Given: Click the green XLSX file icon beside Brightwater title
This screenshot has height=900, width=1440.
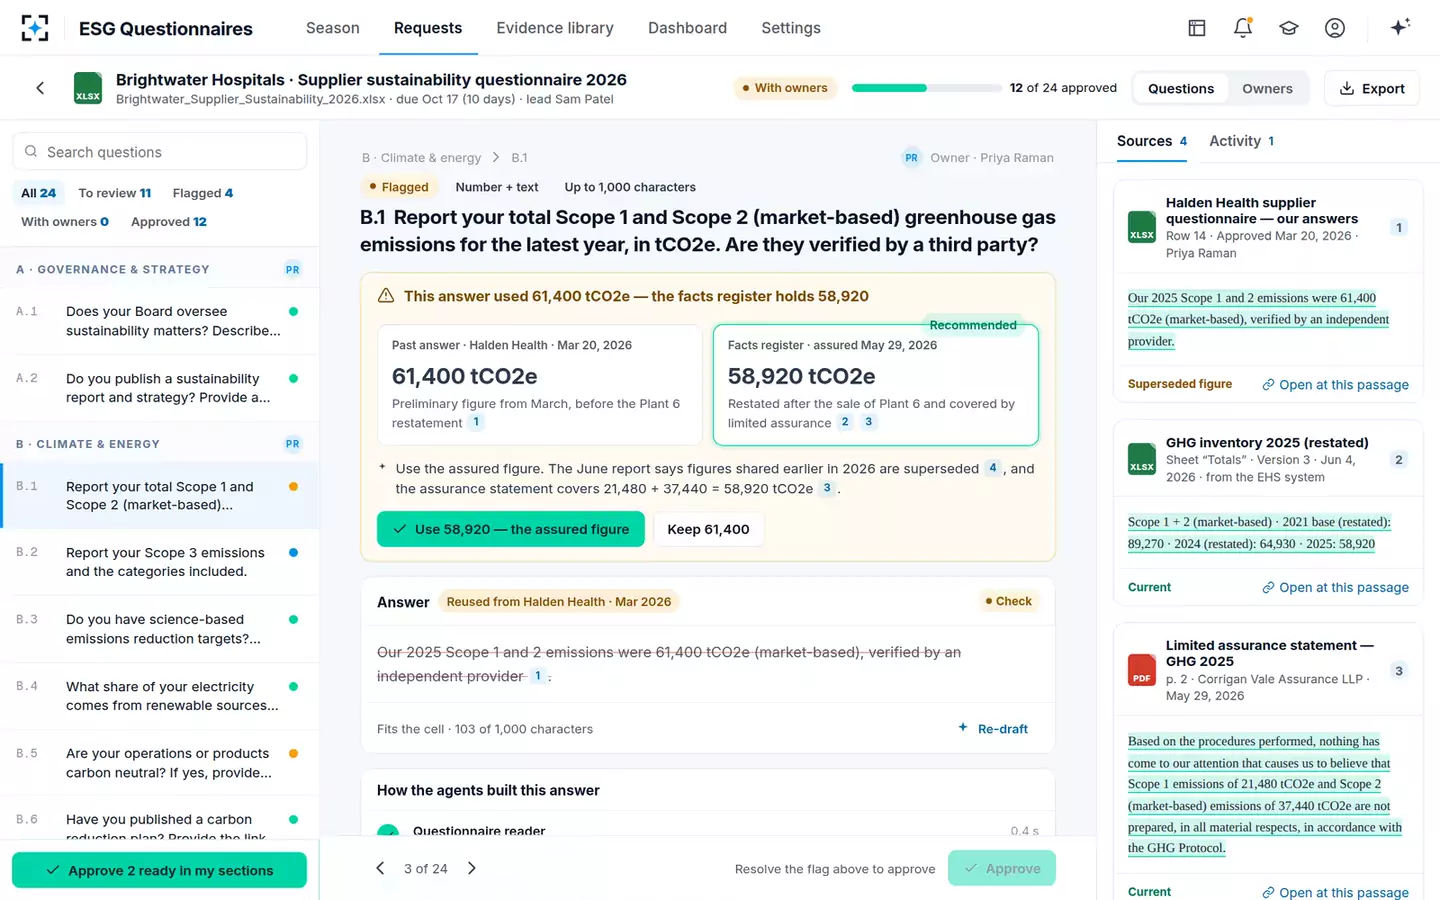Looking at the screenshot, I should (88, 88).
